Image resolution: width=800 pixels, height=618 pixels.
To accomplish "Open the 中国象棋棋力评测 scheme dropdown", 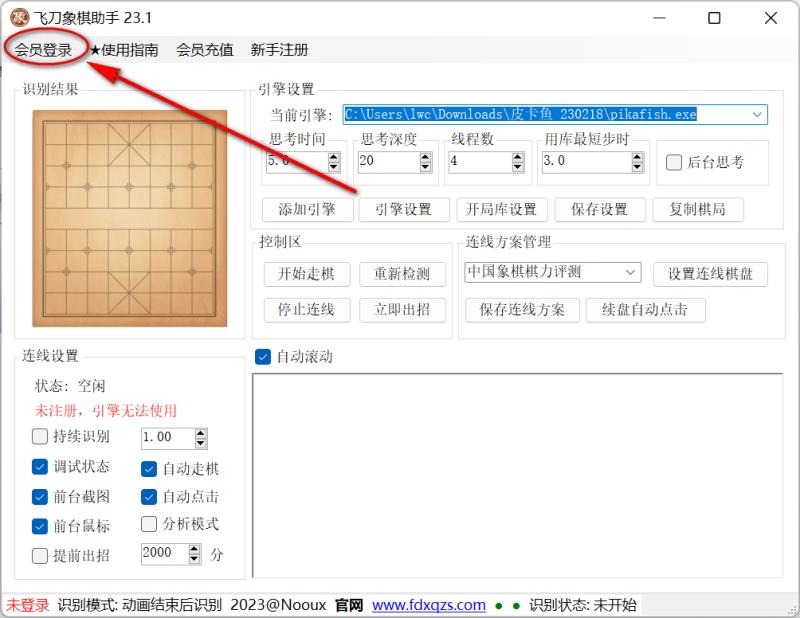I will click(631, 272).
